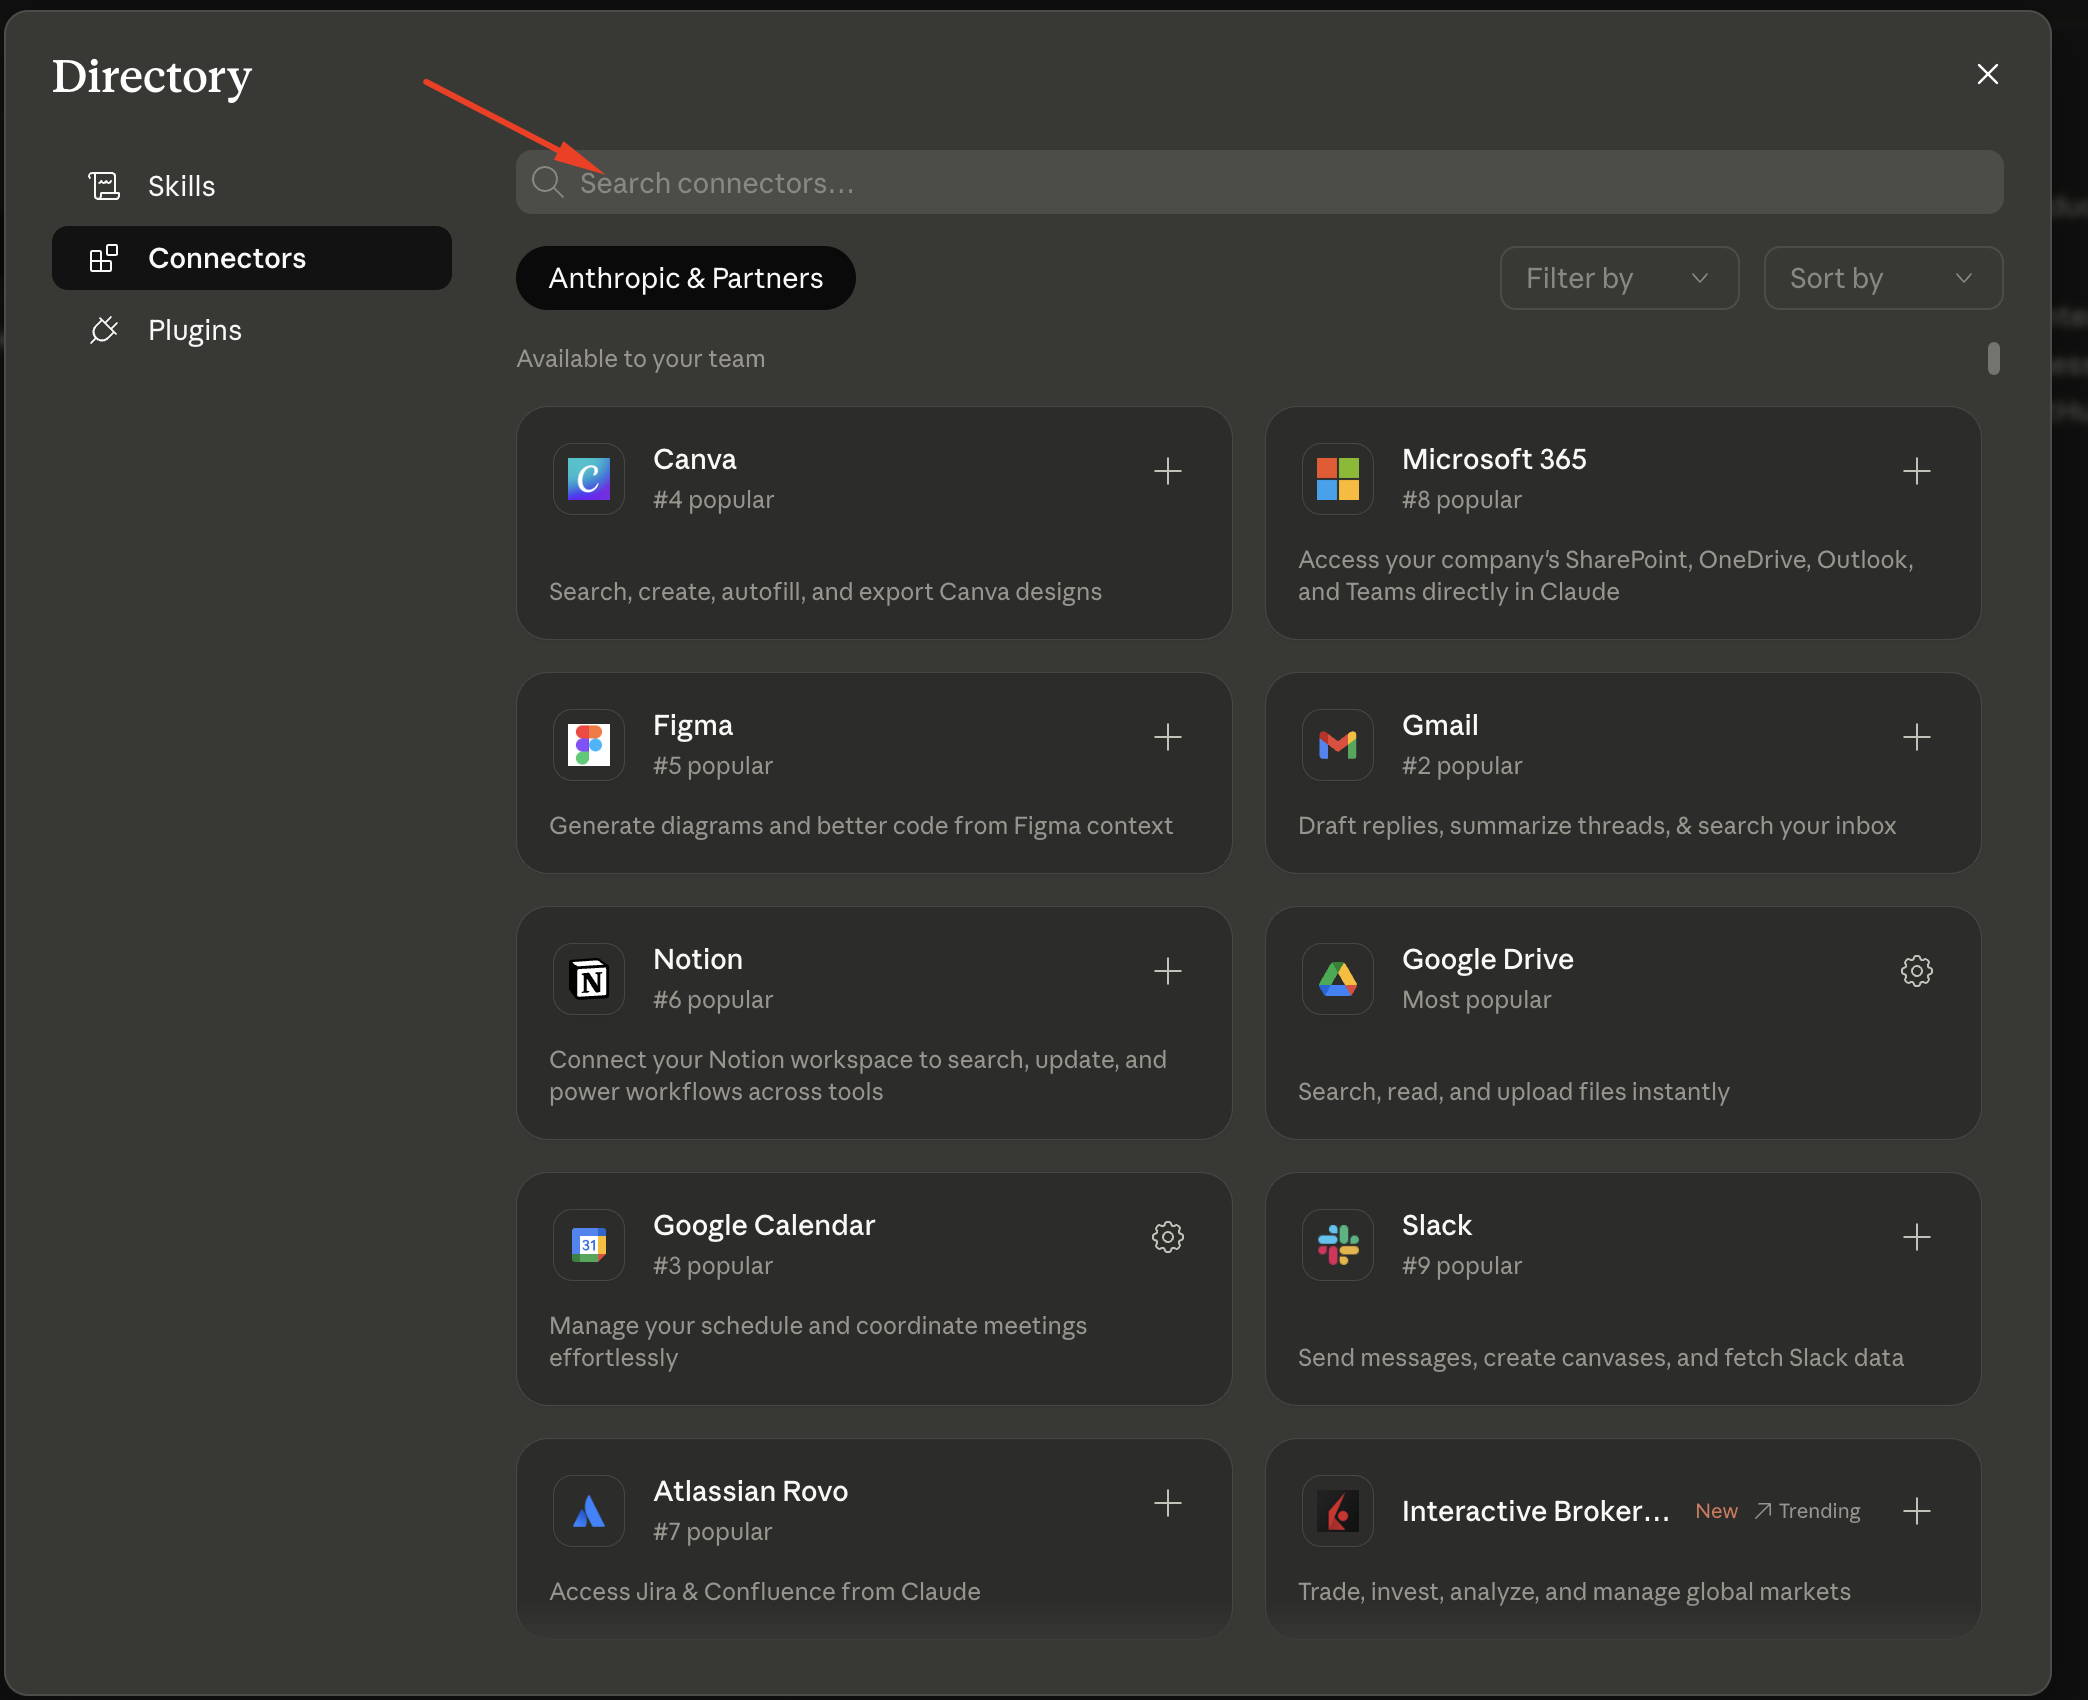Add the Atlassian Rovo connector
Viewport: 2088px width, 1700px height.
coord(1167,1503)
